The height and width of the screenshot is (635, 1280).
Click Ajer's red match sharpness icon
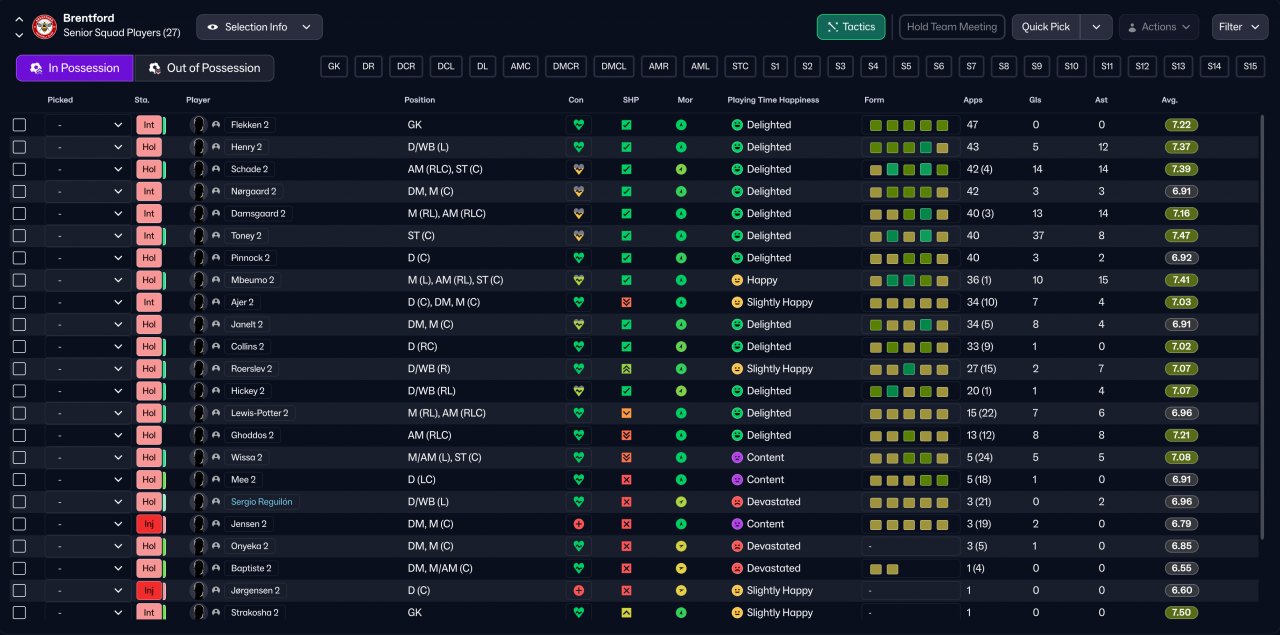click(x=626, y=302)
